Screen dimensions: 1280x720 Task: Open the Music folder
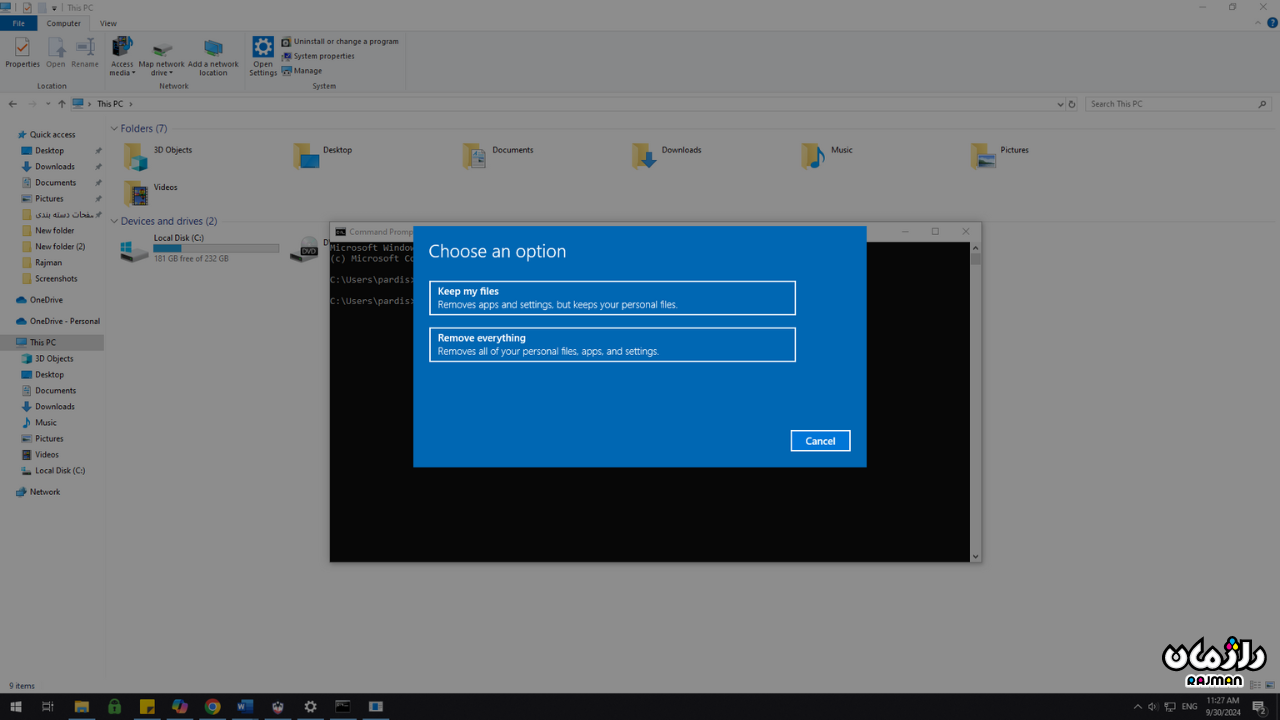point(829,154)
